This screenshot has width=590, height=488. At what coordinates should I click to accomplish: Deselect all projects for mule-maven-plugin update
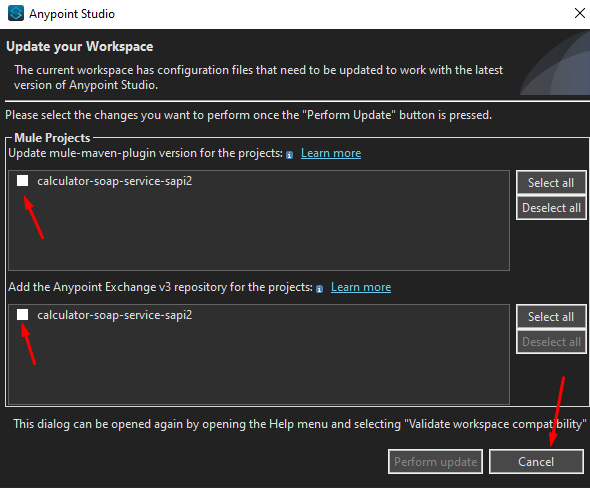(551, 208)
